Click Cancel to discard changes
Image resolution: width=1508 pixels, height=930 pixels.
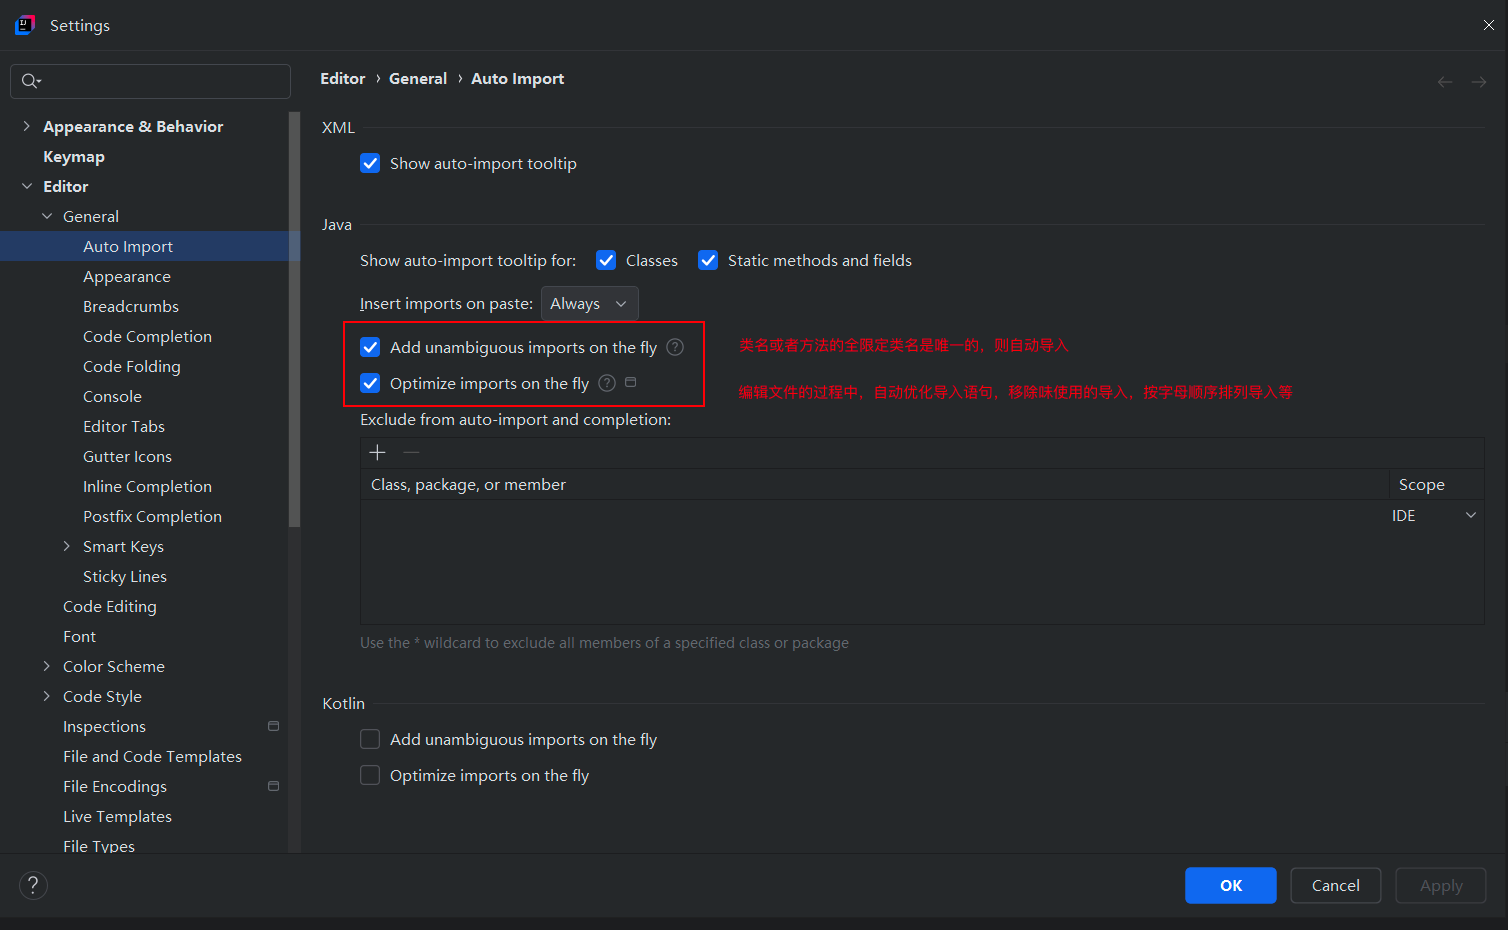[x=1336, y=885]
